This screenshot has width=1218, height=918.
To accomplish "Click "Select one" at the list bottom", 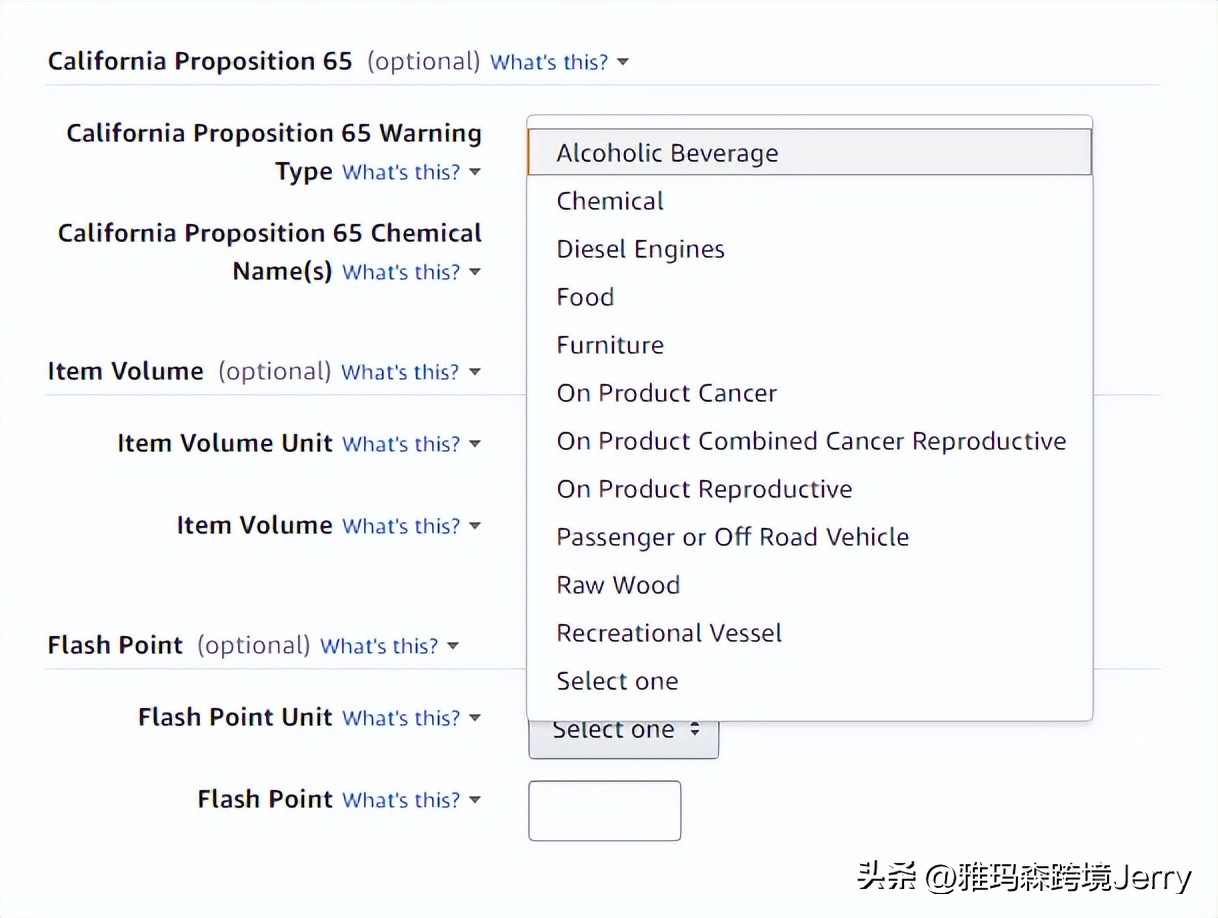I will coord(617,681).
